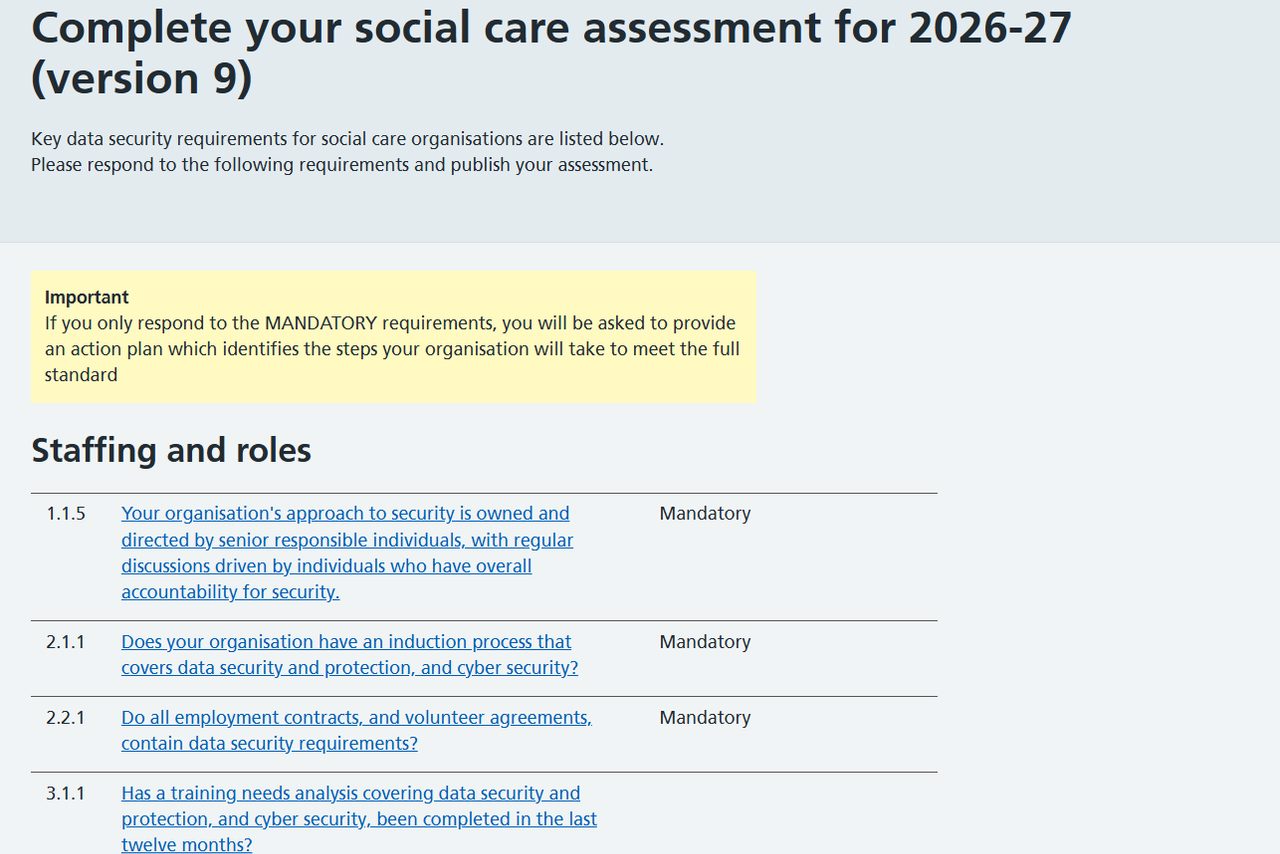Click the Please respond to requirements sentence
The image size is (1280, 854).
pyautogui.click(x=342, y=165)
